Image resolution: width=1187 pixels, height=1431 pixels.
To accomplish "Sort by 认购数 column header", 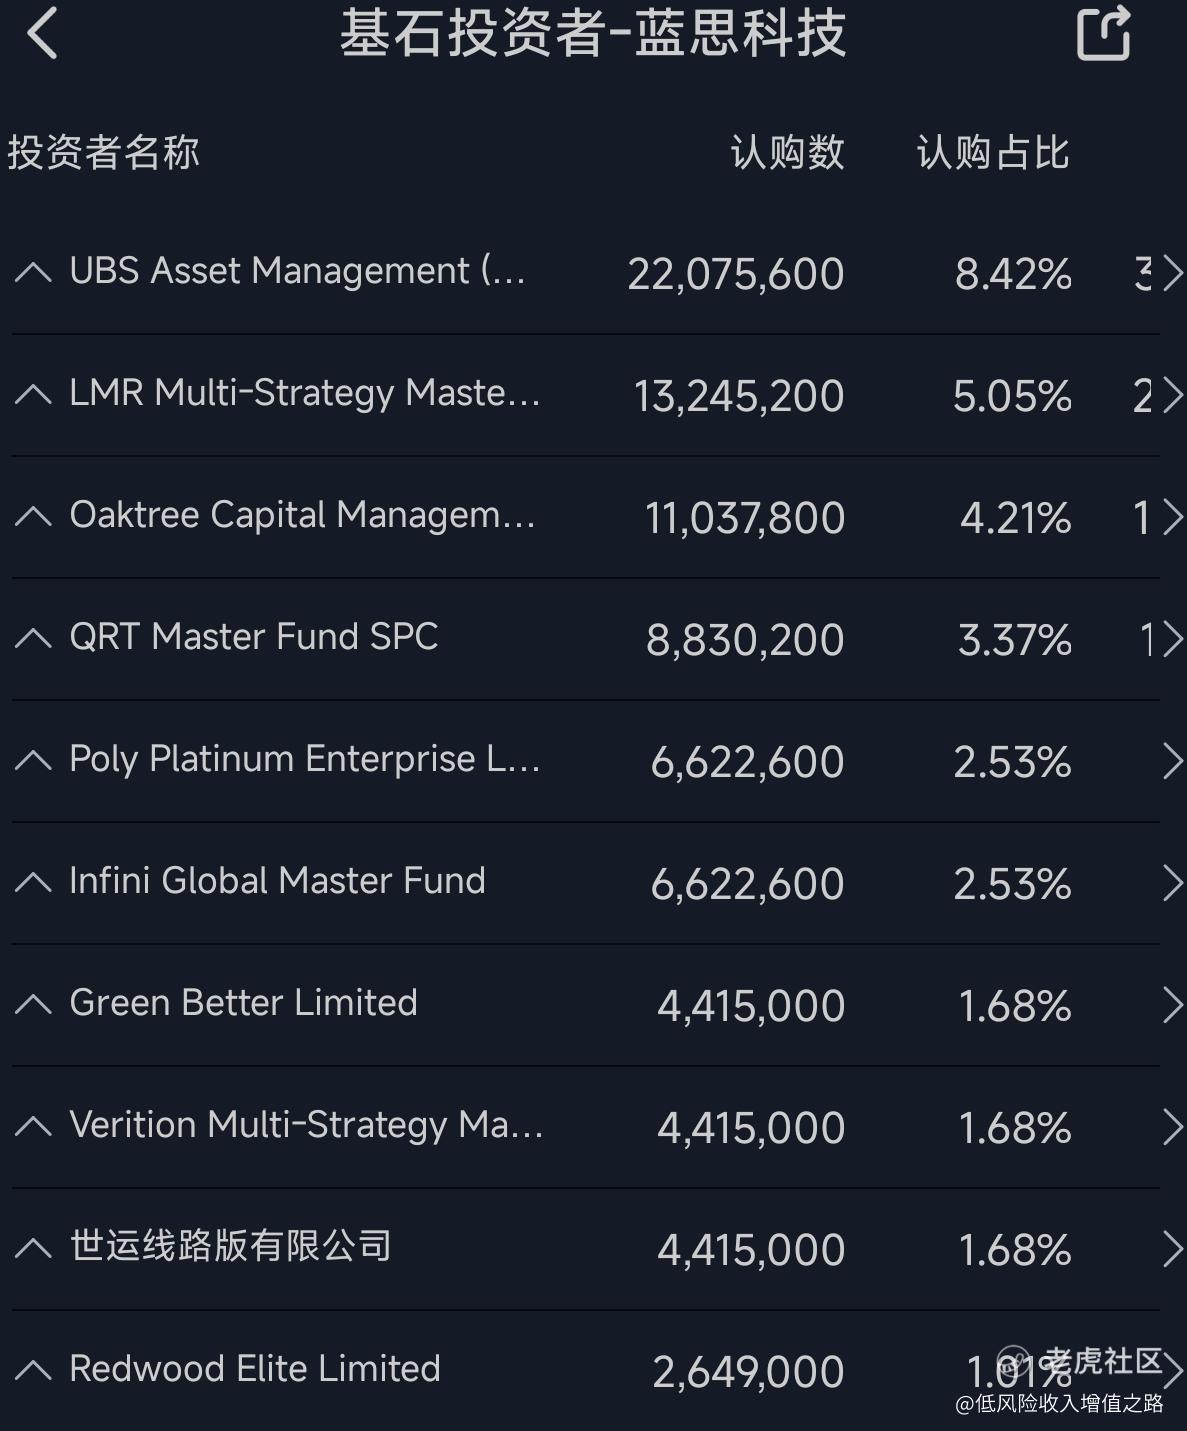I will click(x=787, y=153).
